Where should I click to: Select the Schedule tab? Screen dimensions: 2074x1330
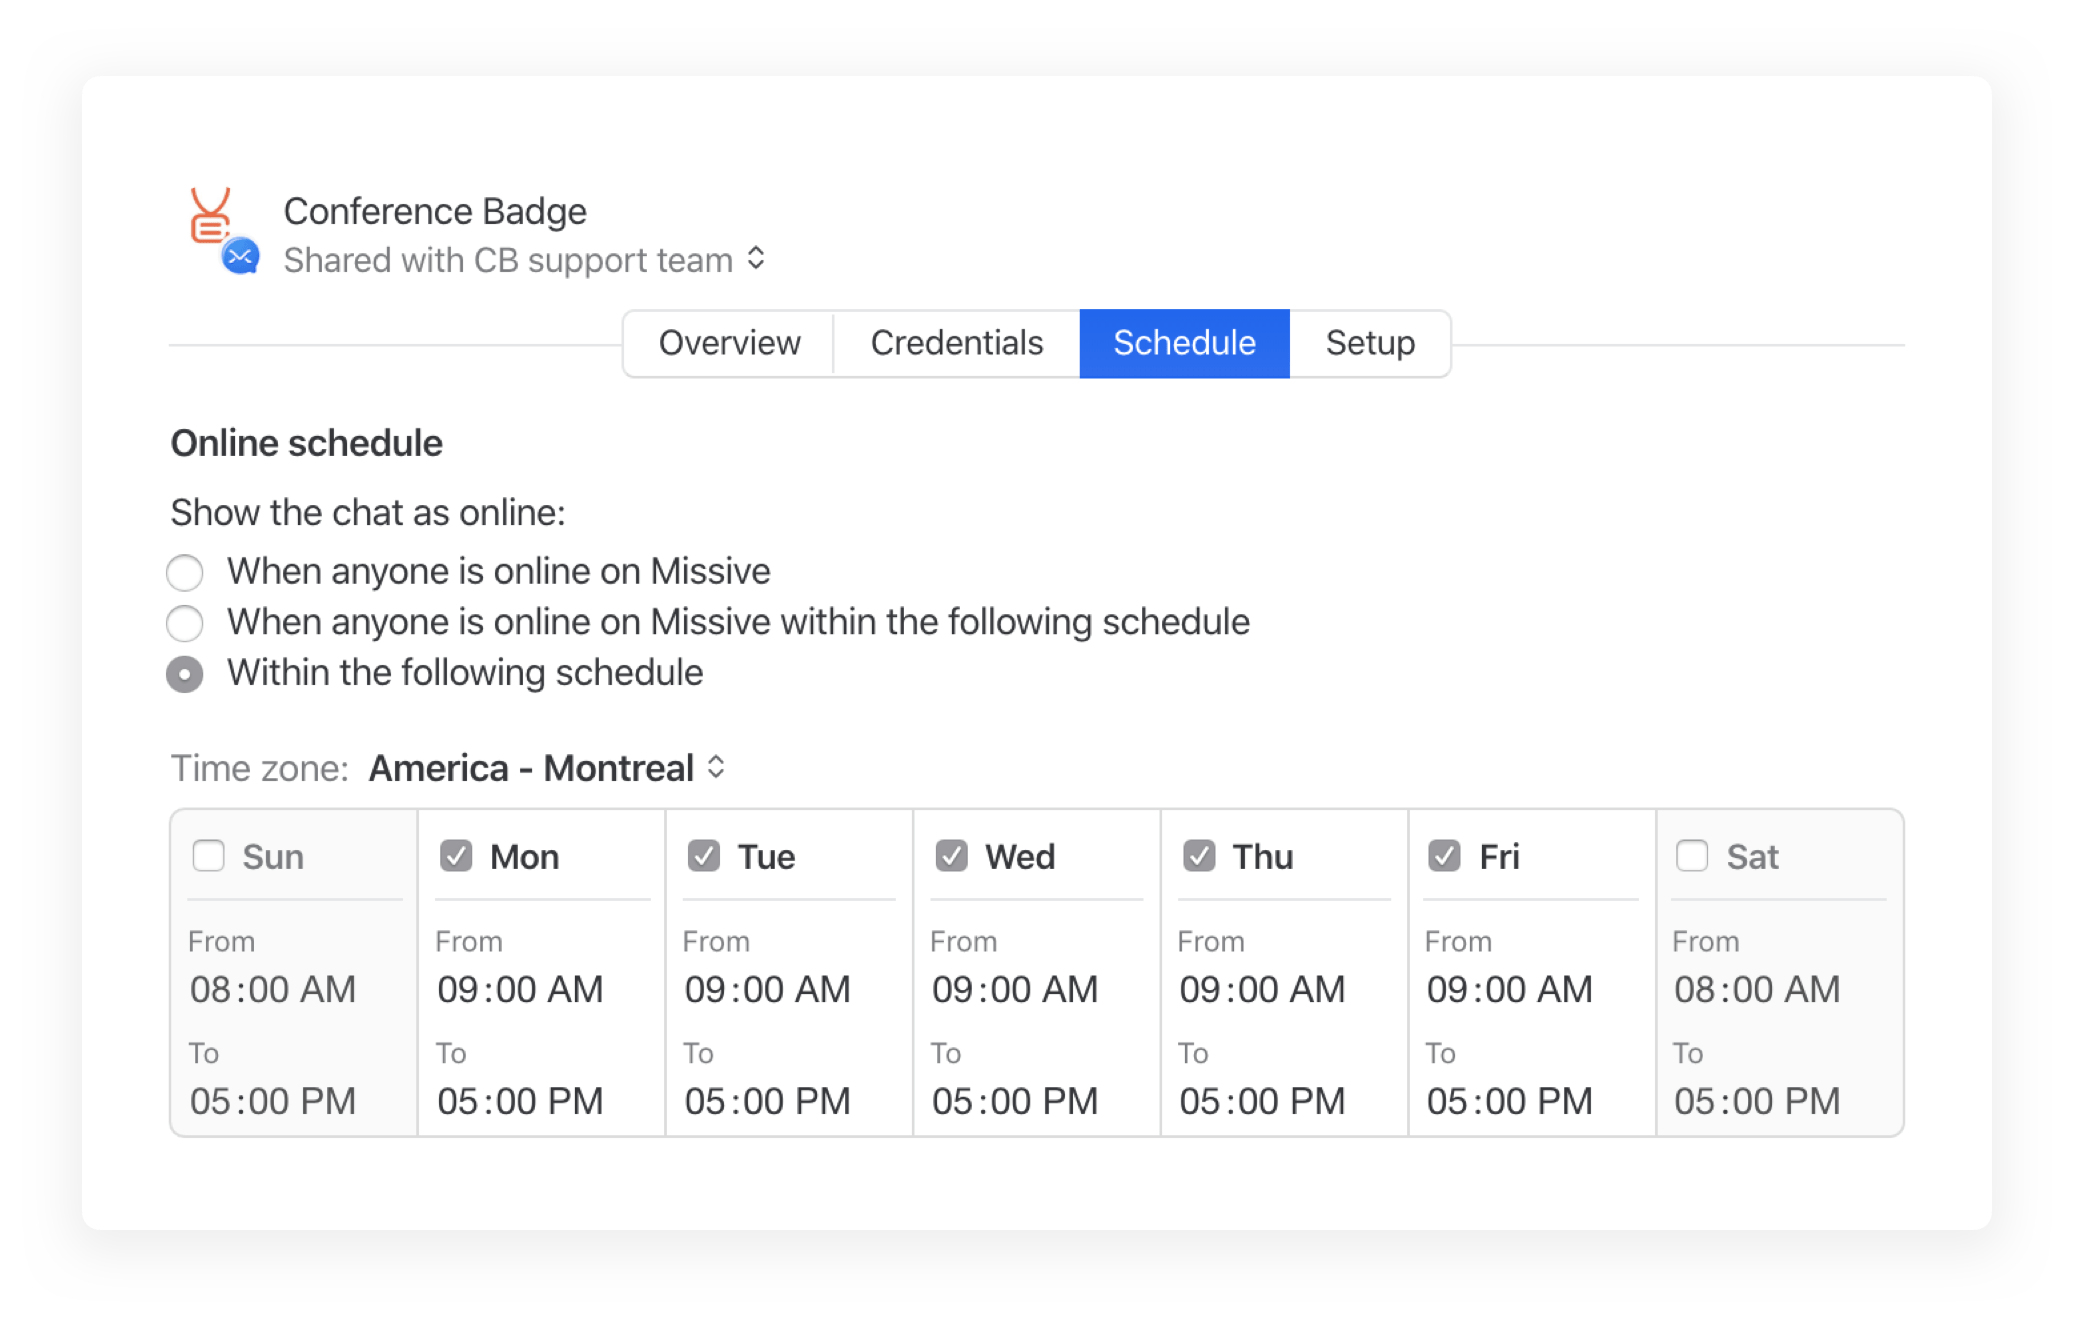(1184, 343)
